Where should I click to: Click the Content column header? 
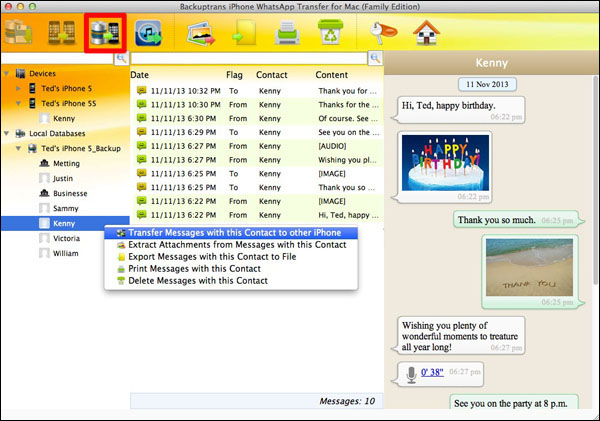332,75
